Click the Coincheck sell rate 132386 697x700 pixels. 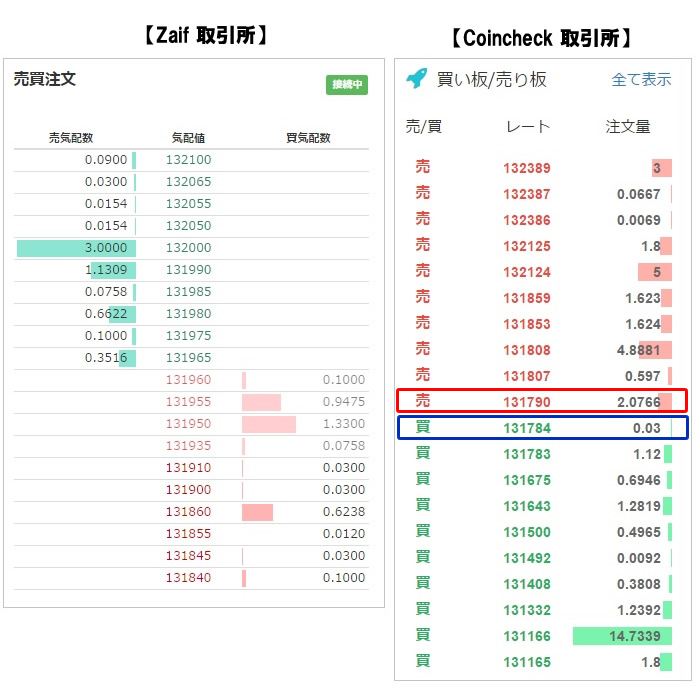527,220
